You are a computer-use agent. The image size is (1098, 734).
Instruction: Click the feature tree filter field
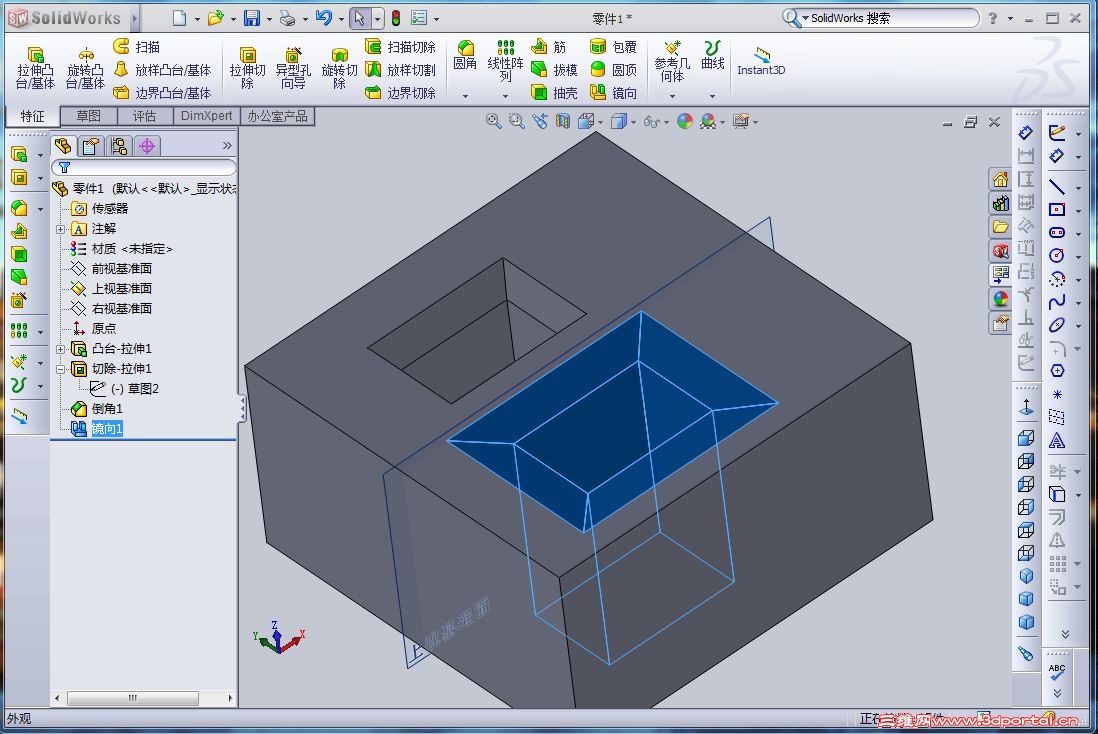point(144,167)
